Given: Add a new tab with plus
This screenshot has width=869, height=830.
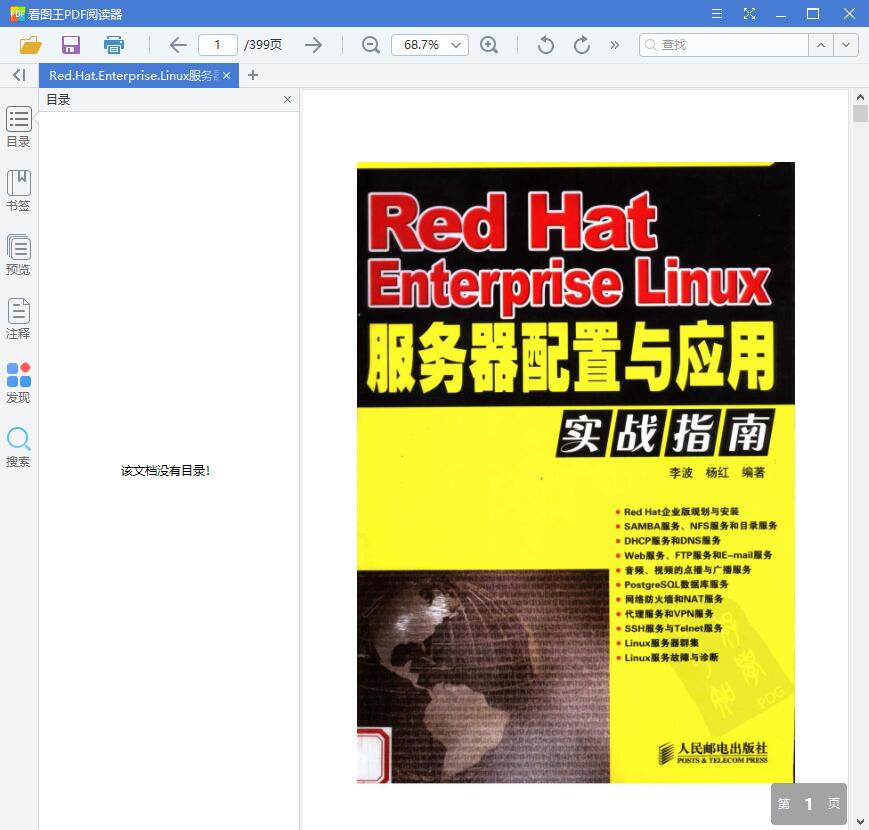Looking at the screenshot, I should [253, 75].
